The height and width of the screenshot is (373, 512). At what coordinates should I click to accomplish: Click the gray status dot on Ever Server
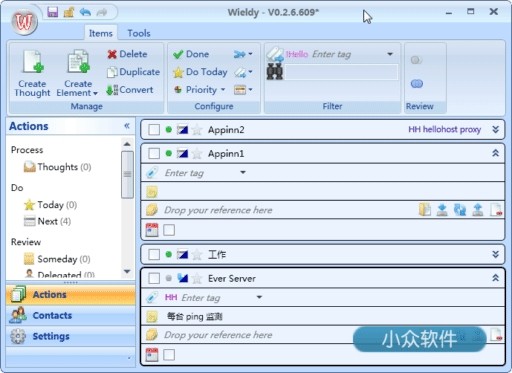point(169,278)
